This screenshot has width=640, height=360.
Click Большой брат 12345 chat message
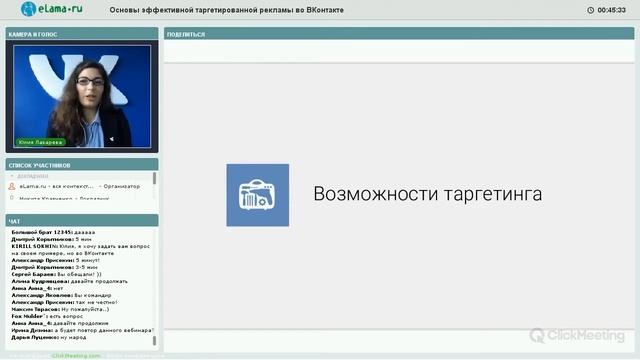click(x=53, y=232)
